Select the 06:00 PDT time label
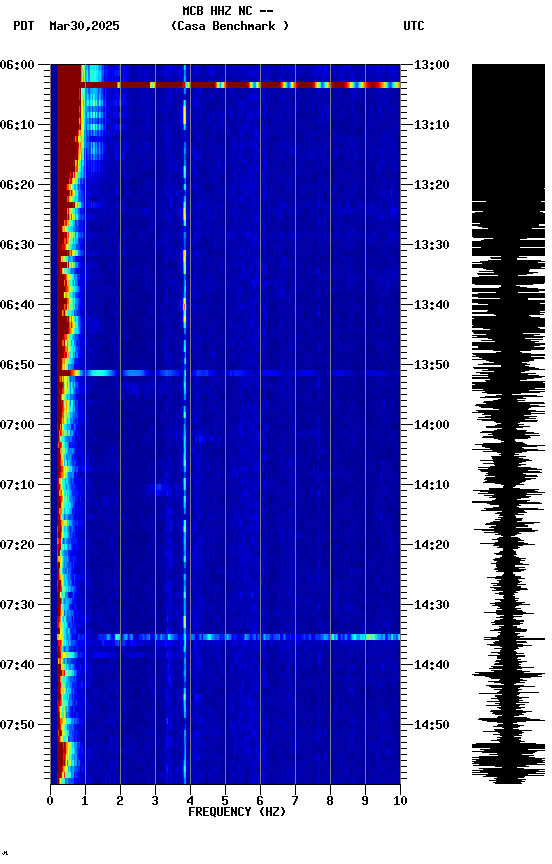Viewport: 552px width, 864px height. pyautogui.click(x=17, y=65)
